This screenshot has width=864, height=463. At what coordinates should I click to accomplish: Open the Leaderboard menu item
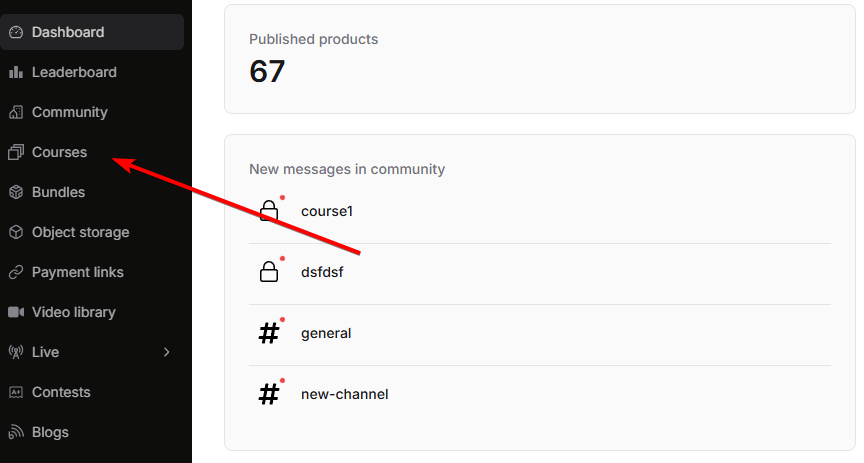[x=74, y=72]
